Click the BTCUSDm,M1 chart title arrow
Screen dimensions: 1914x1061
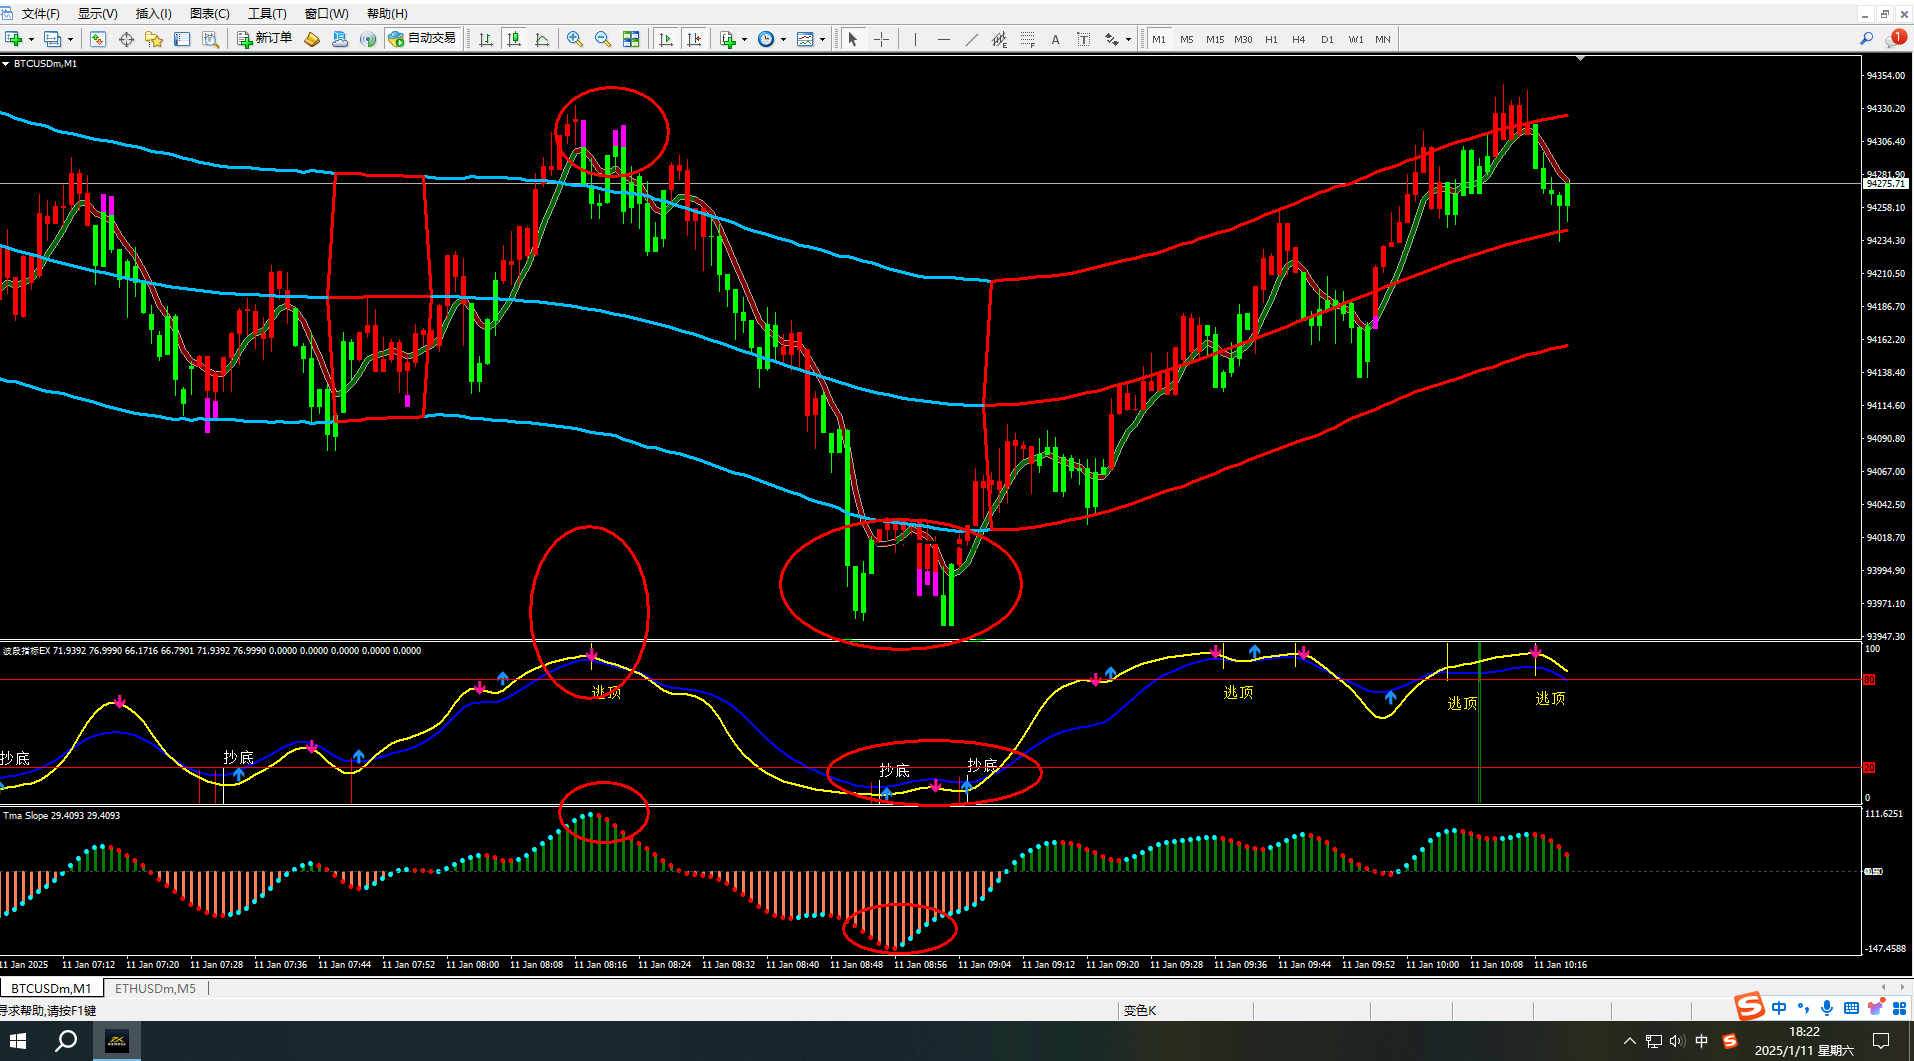click(6, 63)
